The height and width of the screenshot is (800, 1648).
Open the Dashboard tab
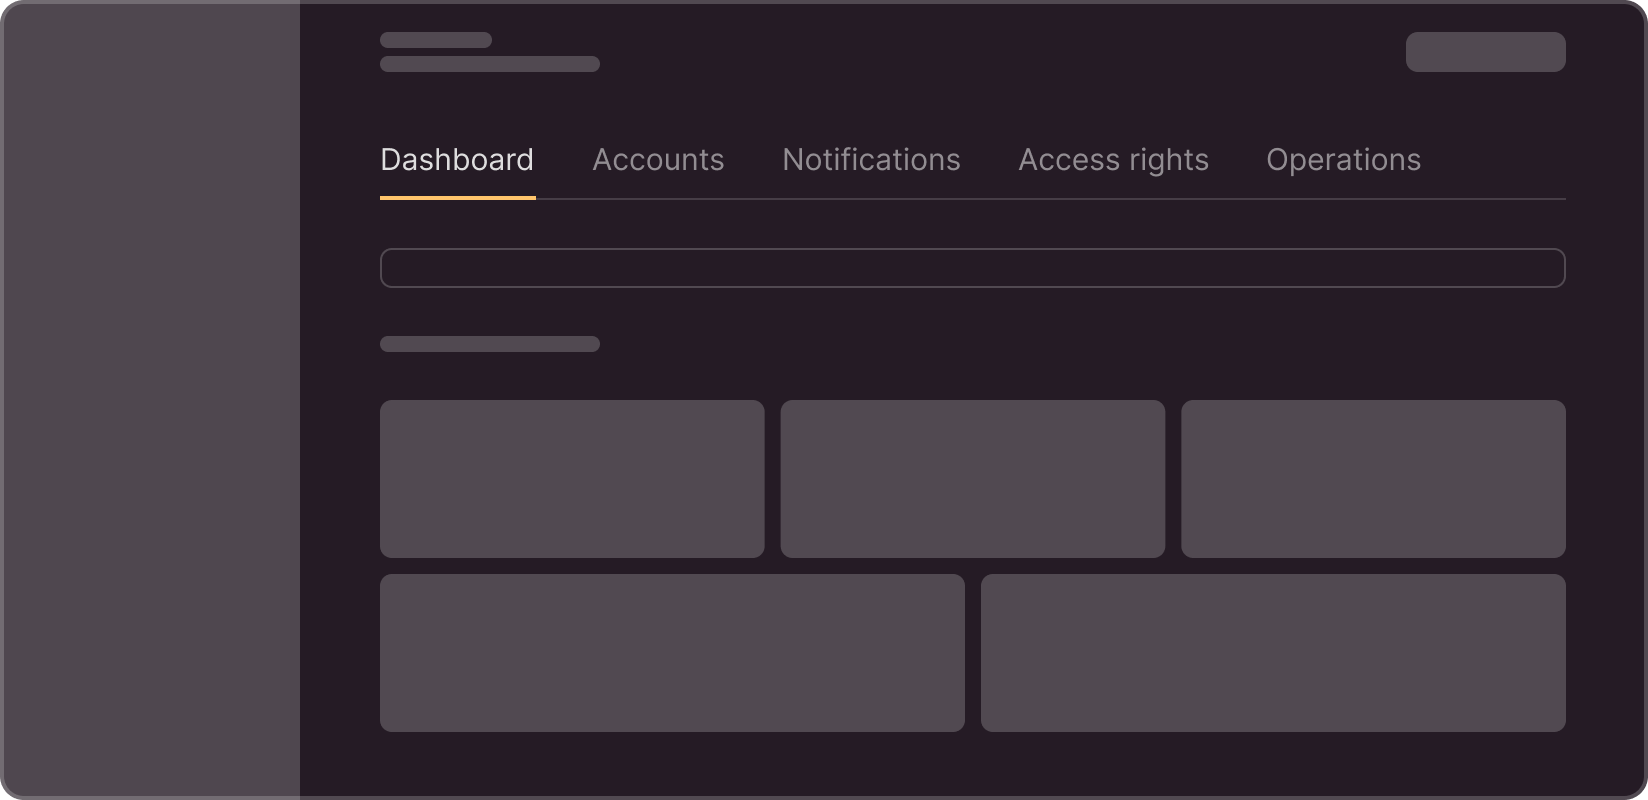[457, 160]
